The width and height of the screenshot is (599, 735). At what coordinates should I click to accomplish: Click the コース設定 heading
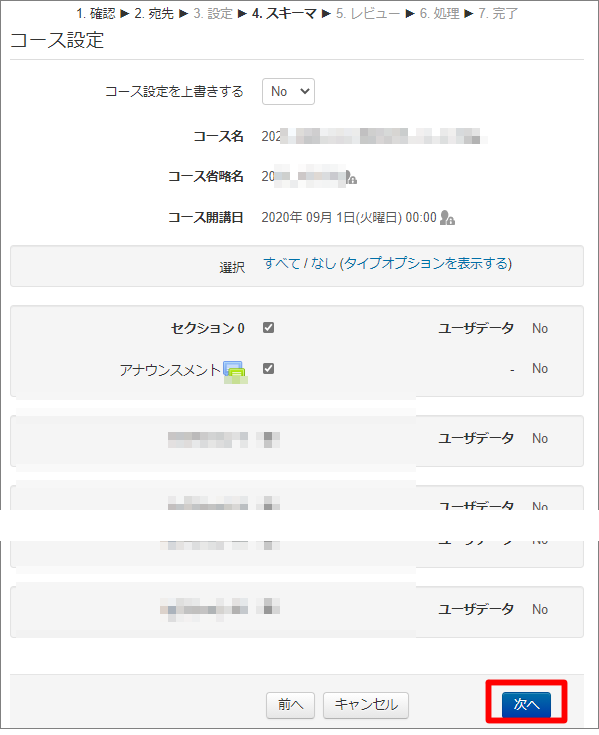[x=57, y=40]
